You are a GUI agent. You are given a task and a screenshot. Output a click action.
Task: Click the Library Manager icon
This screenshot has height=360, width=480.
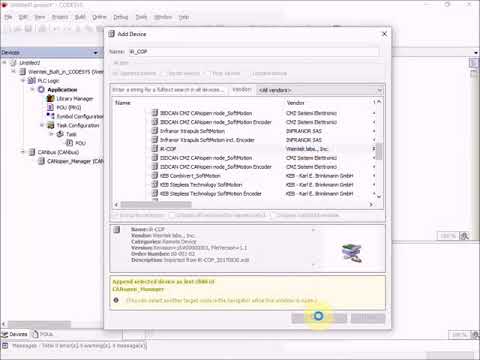(50, 98)
